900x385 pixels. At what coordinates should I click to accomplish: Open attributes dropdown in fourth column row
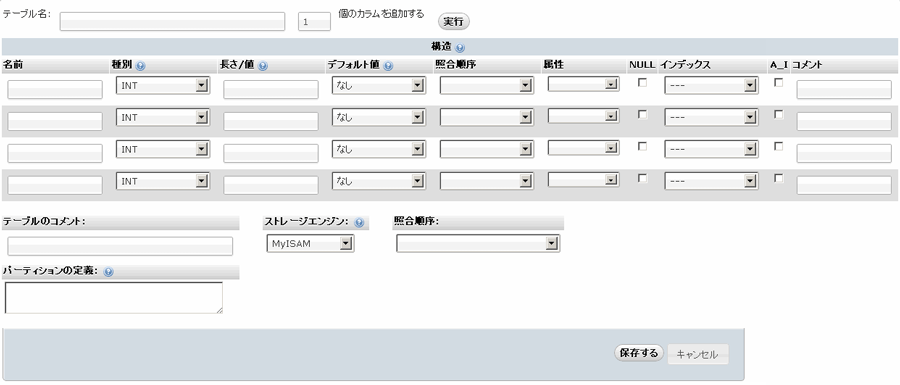(x=583, y=180)
